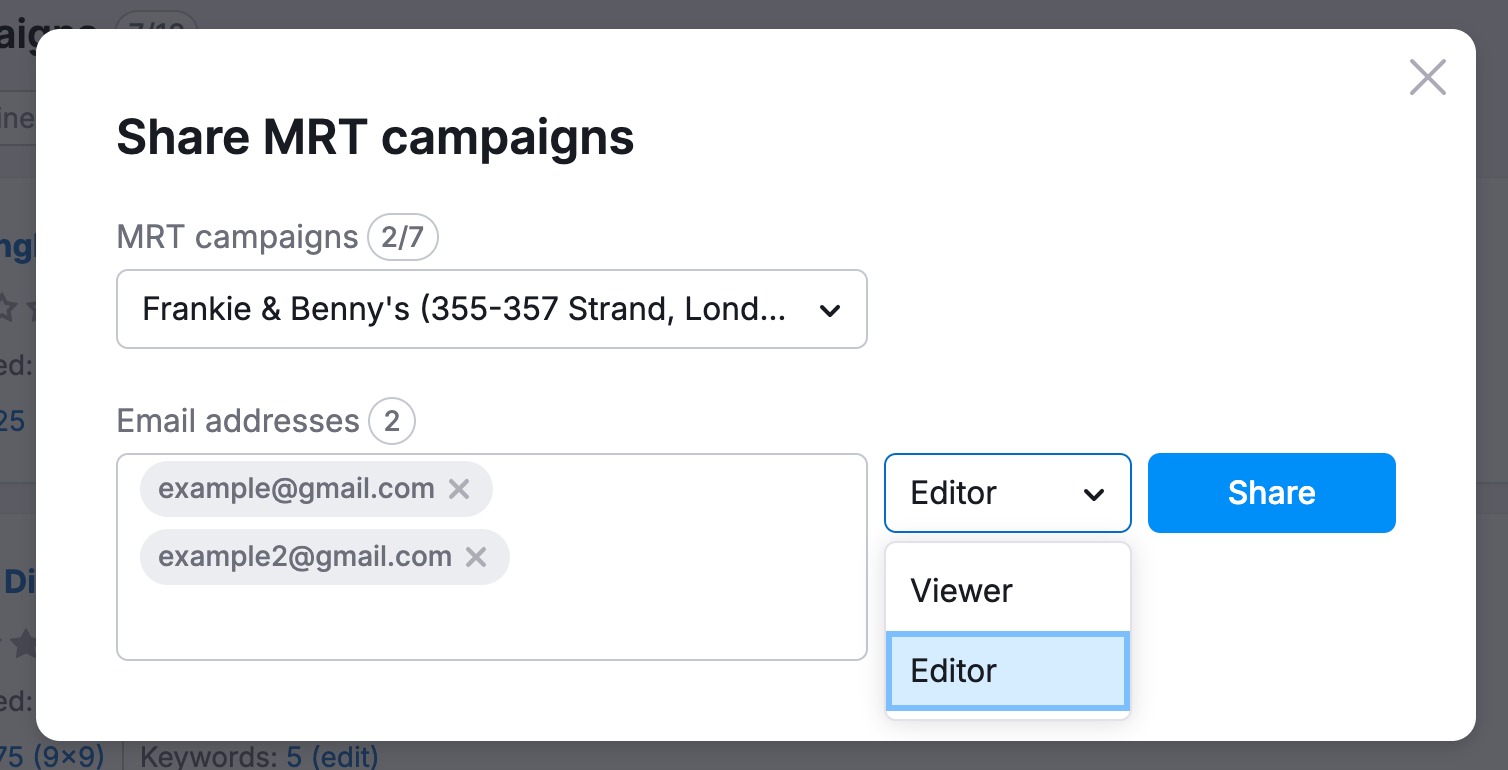Click the 2/7 badge beside MRT campaigns
This screenshot has height=770, width=1508.
402,237
